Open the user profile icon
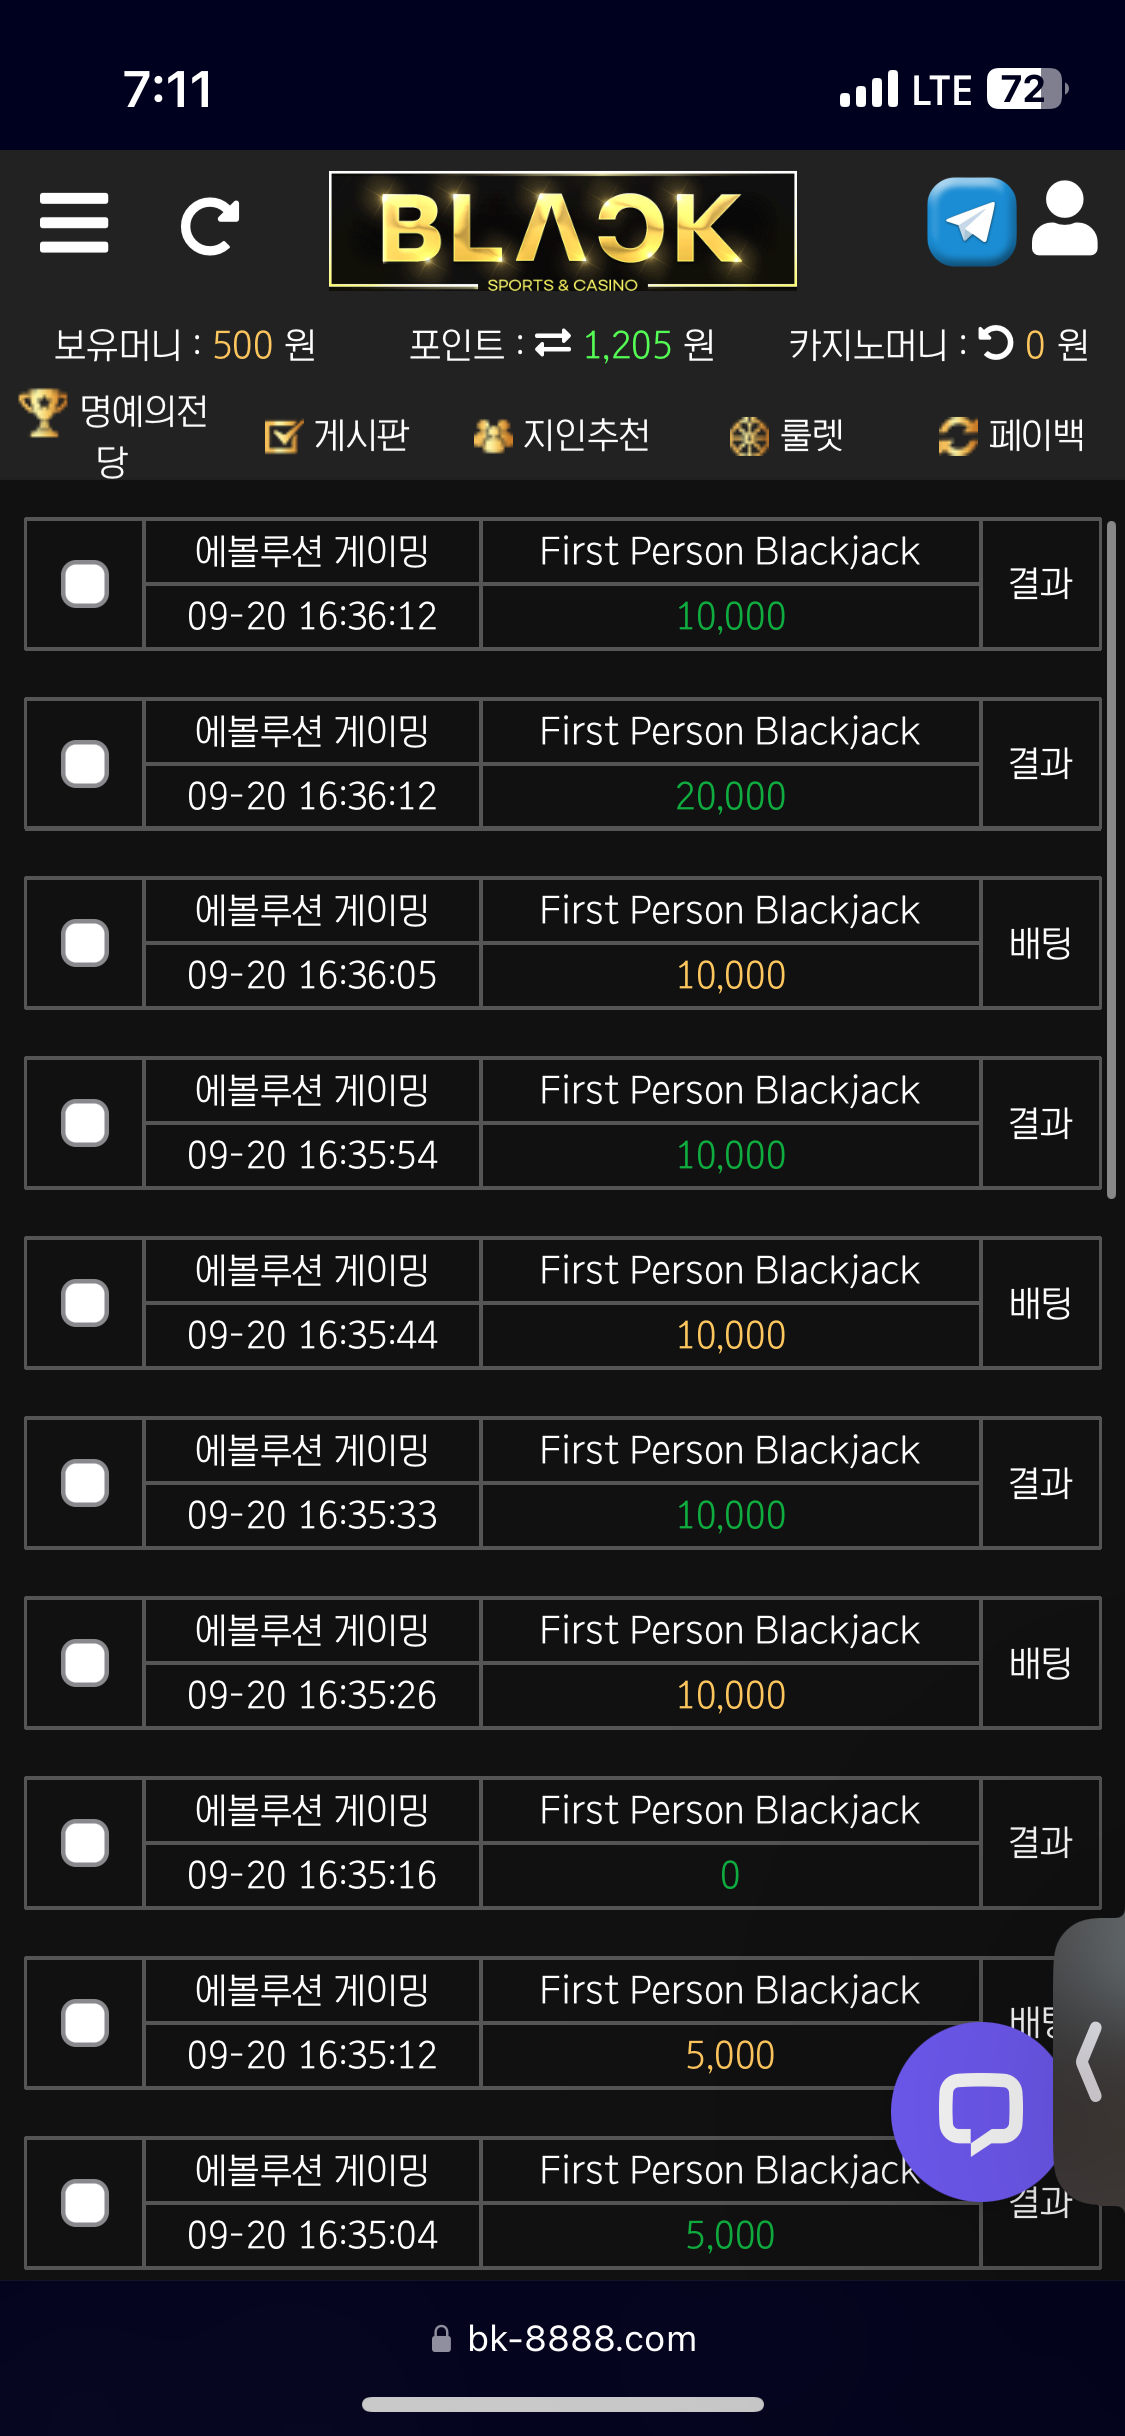 click(x=1064, y=219)
